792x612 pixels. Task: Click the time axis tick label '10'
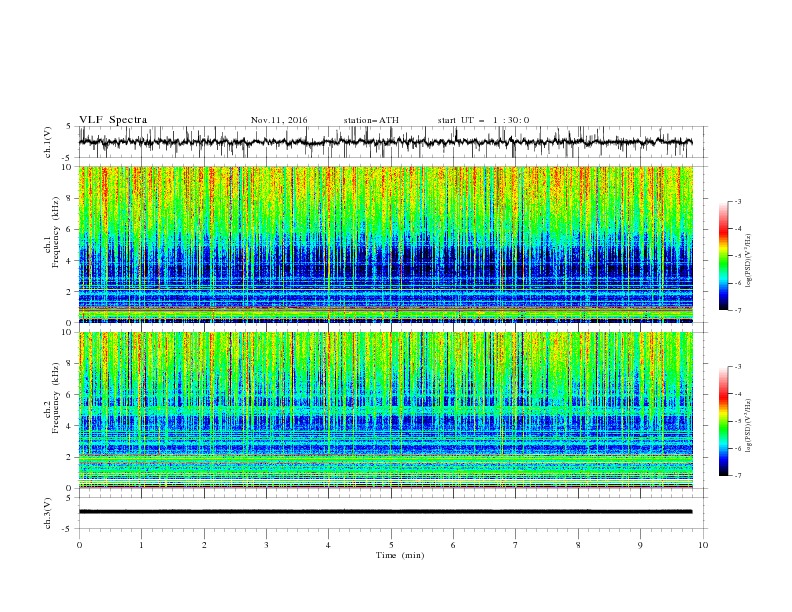click(703, 545)
